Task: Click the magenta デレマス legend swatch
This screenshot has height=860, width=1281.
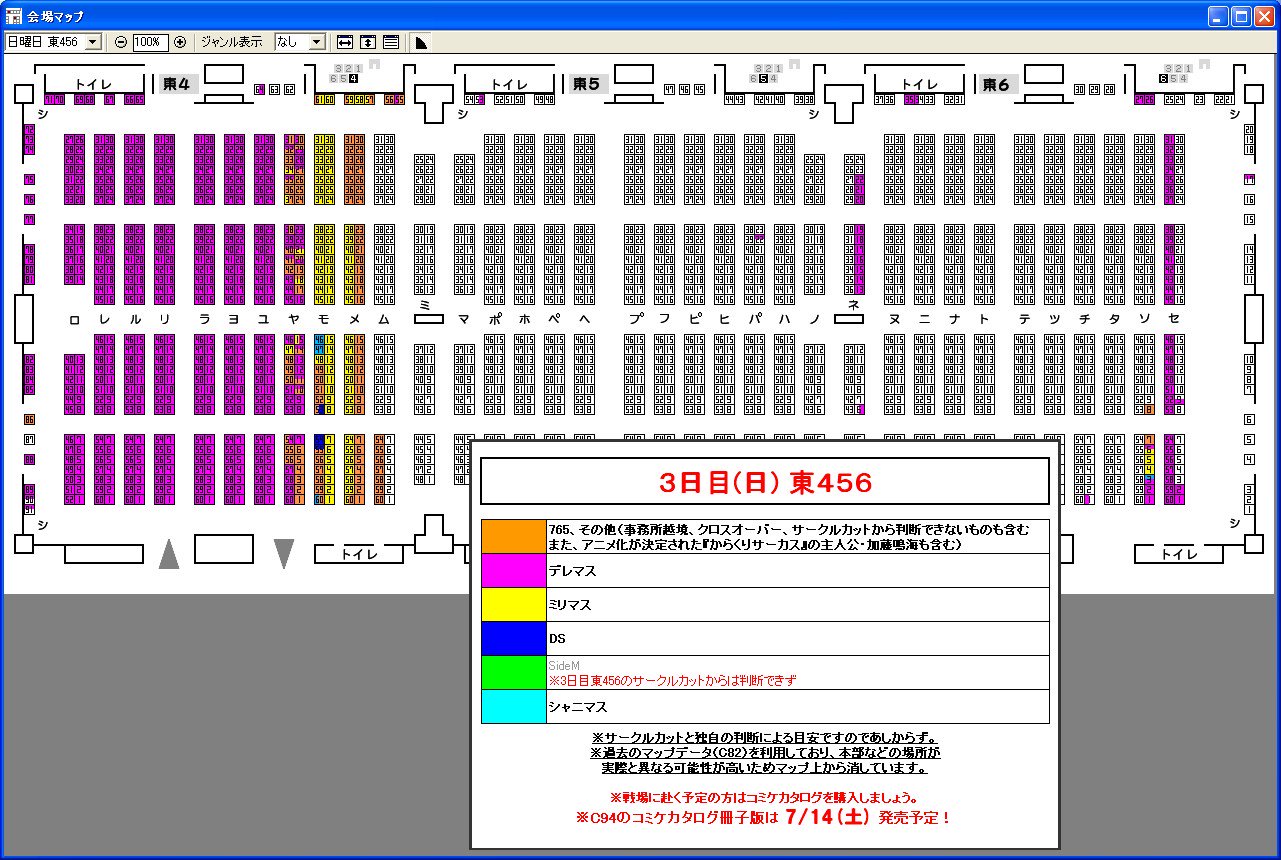Action: click(514, 570)
